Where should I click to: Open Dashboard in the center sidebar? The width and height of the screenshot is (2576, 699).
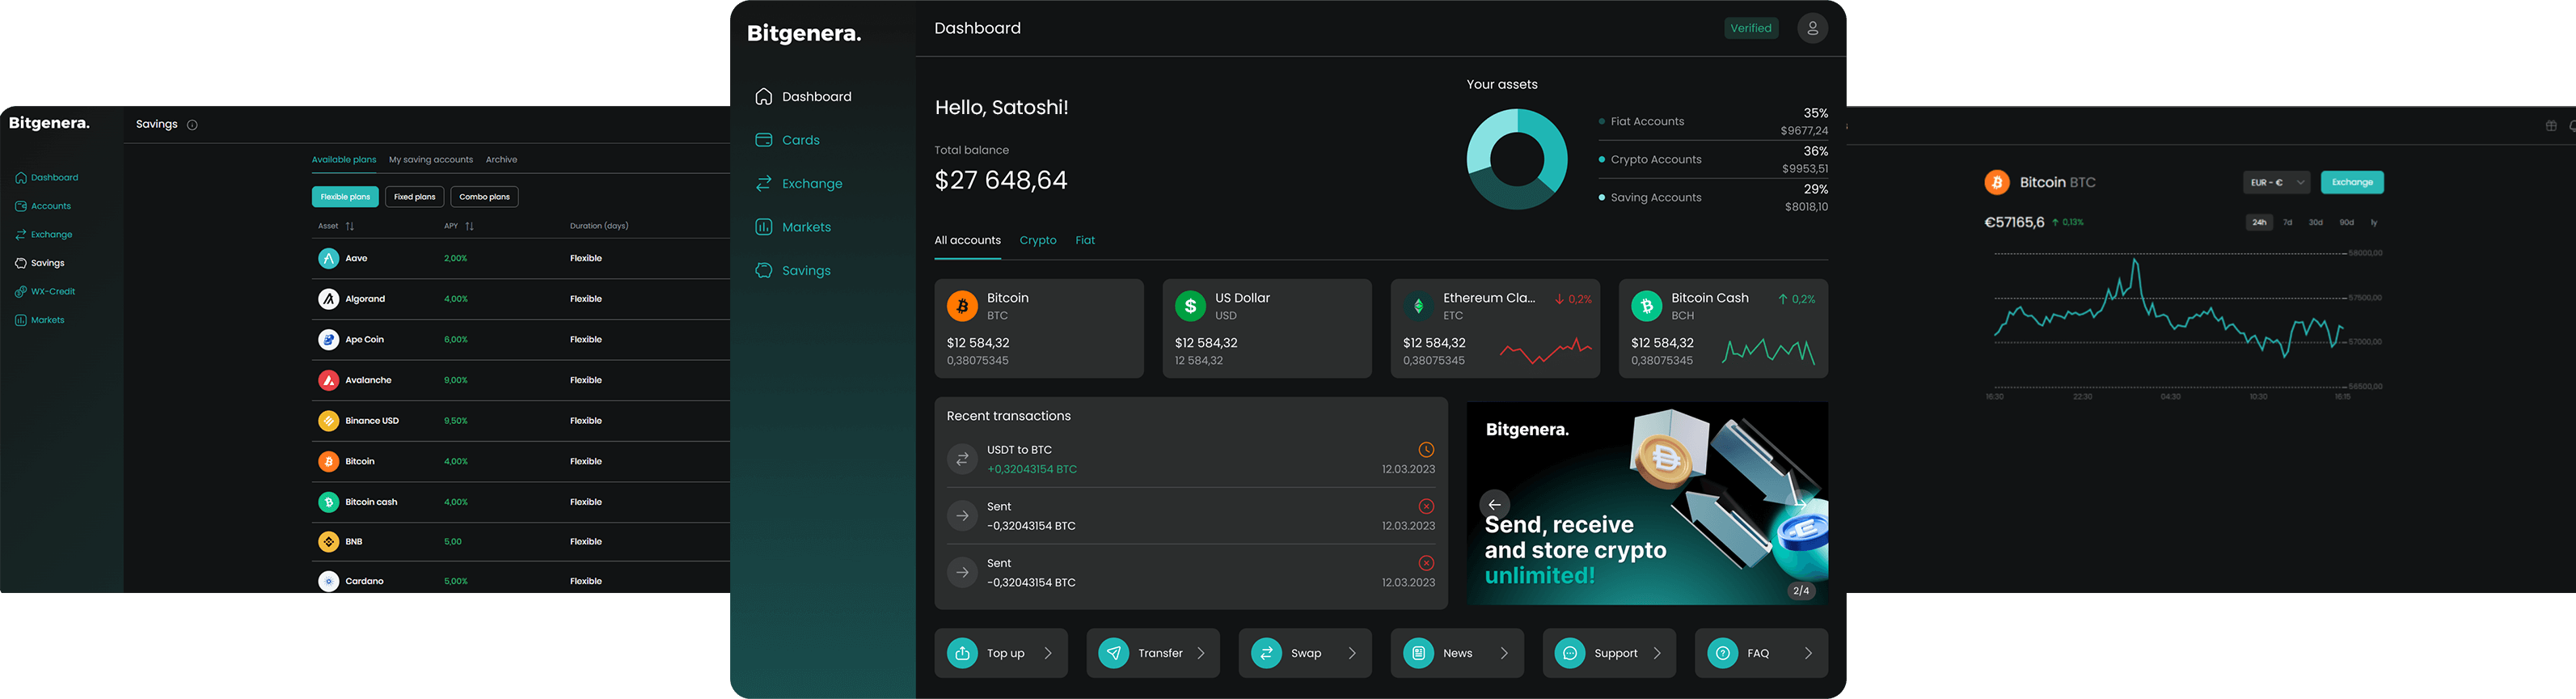coord(803,97)
